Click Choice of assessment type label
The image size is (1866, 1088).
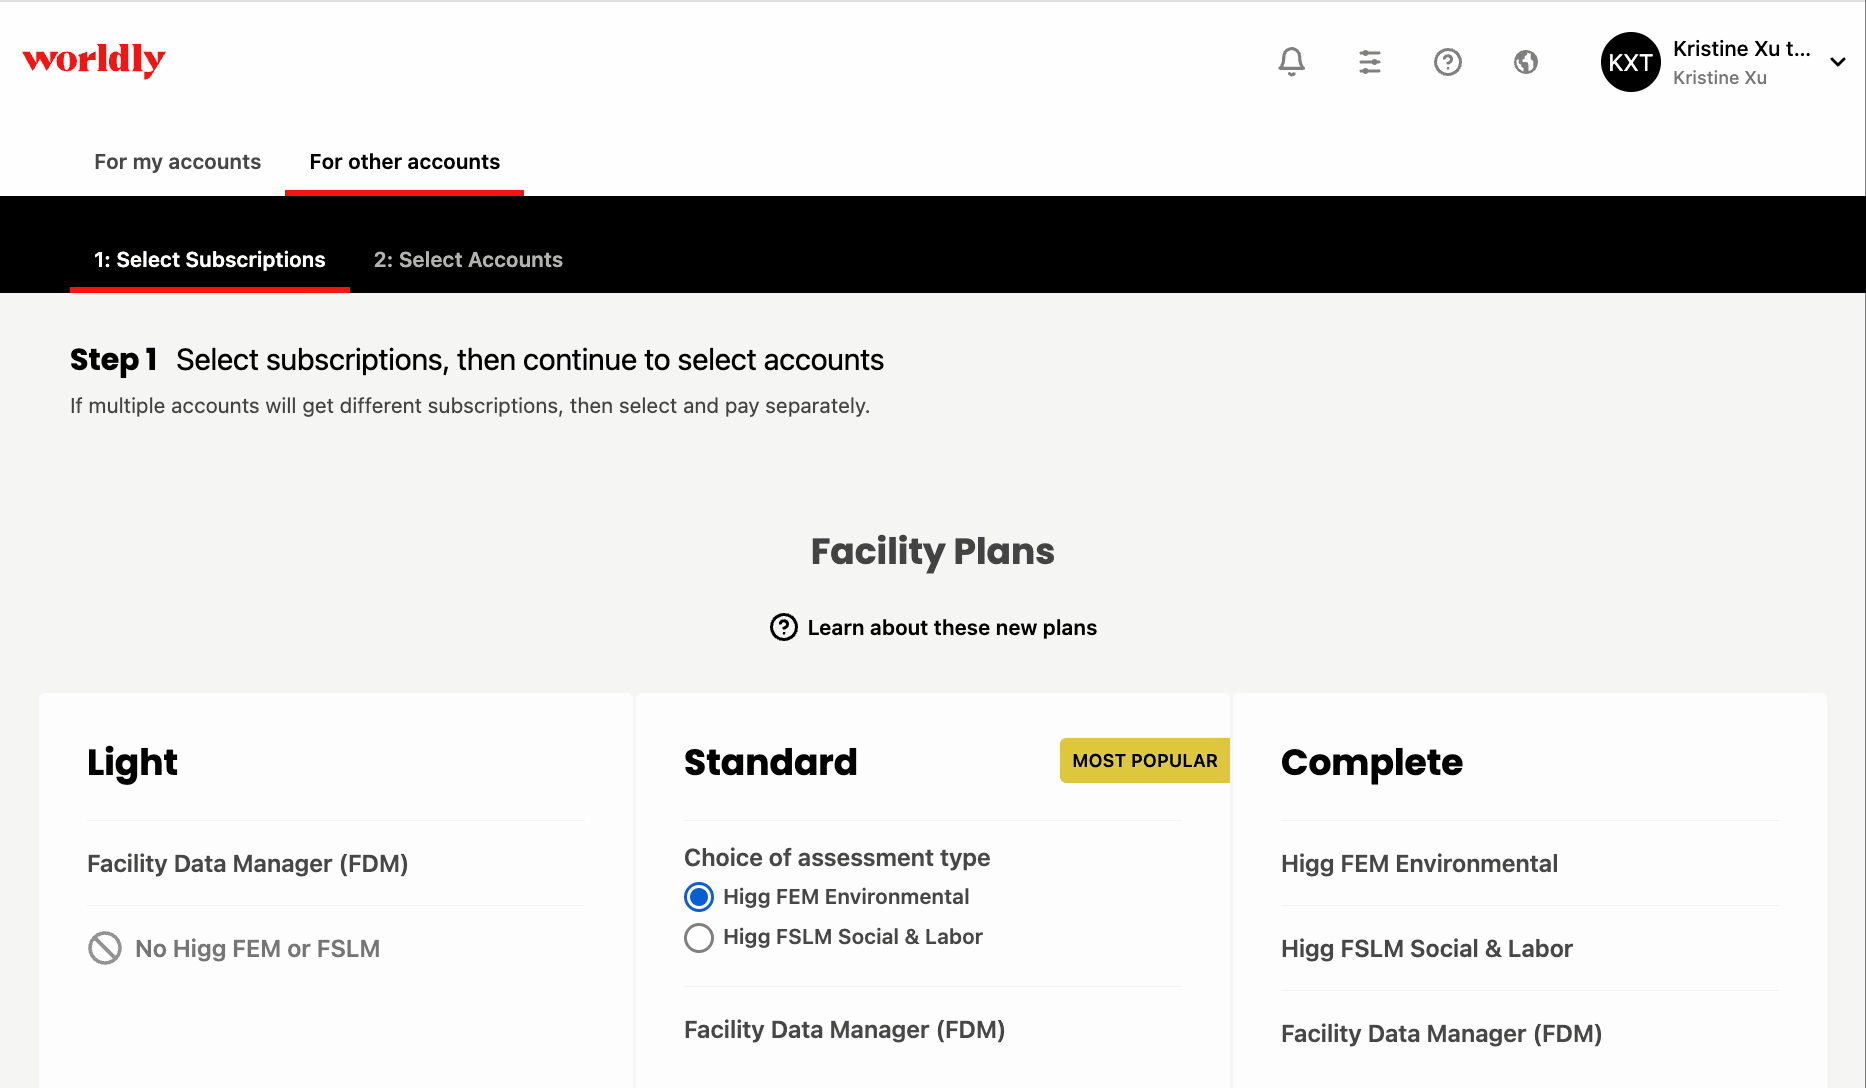[837, 858]
